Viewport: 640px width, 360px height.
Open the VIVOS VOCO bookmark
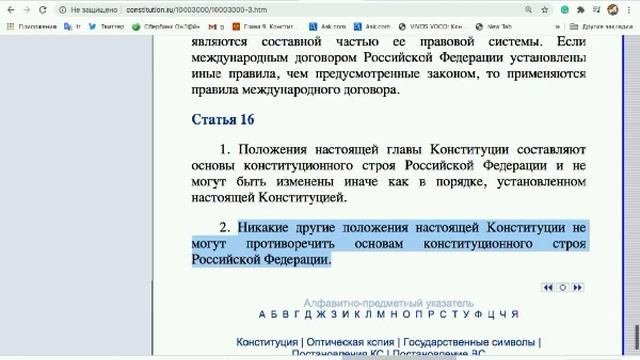[x=431, y=27]
